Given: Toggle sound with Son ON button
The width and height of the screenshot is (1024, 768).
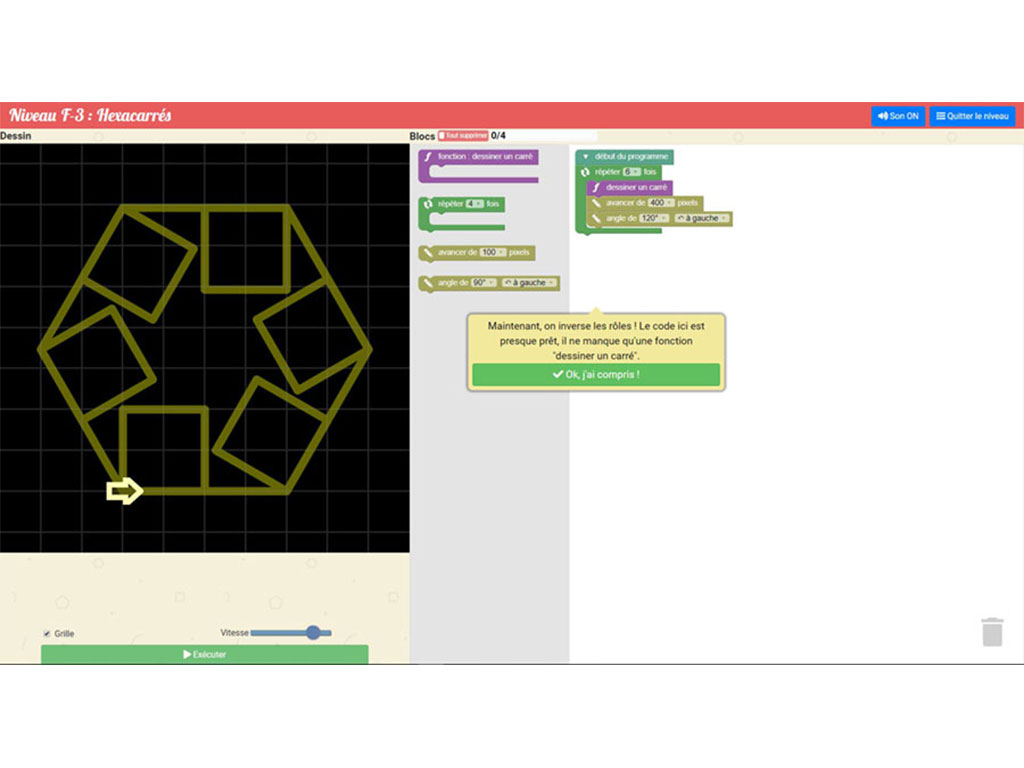Looking at the screenshot, I should coord(897,116).
